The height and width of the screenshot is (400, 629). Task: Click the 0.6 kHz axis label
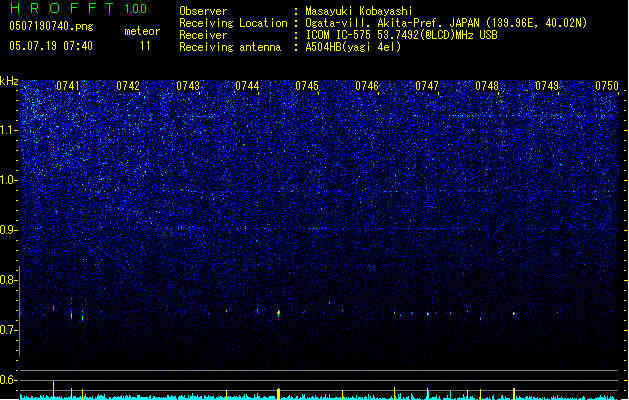tap(8, 380)
